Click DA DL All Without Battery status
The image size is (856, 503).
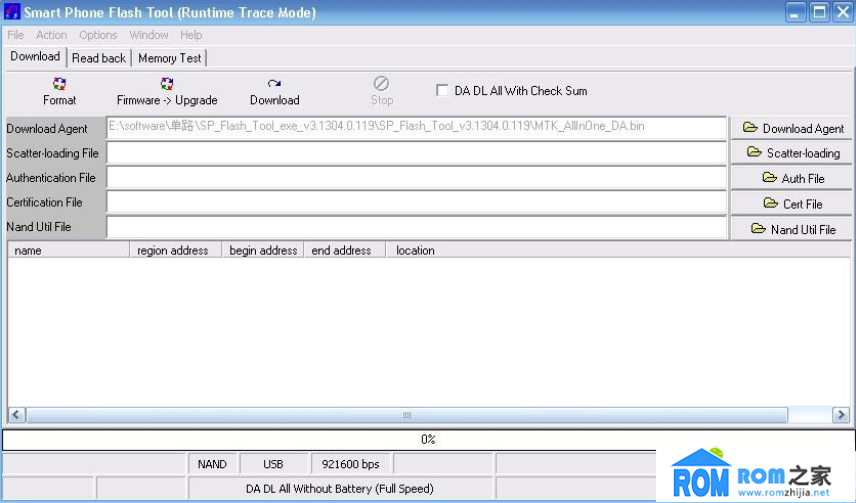point(340,488)
